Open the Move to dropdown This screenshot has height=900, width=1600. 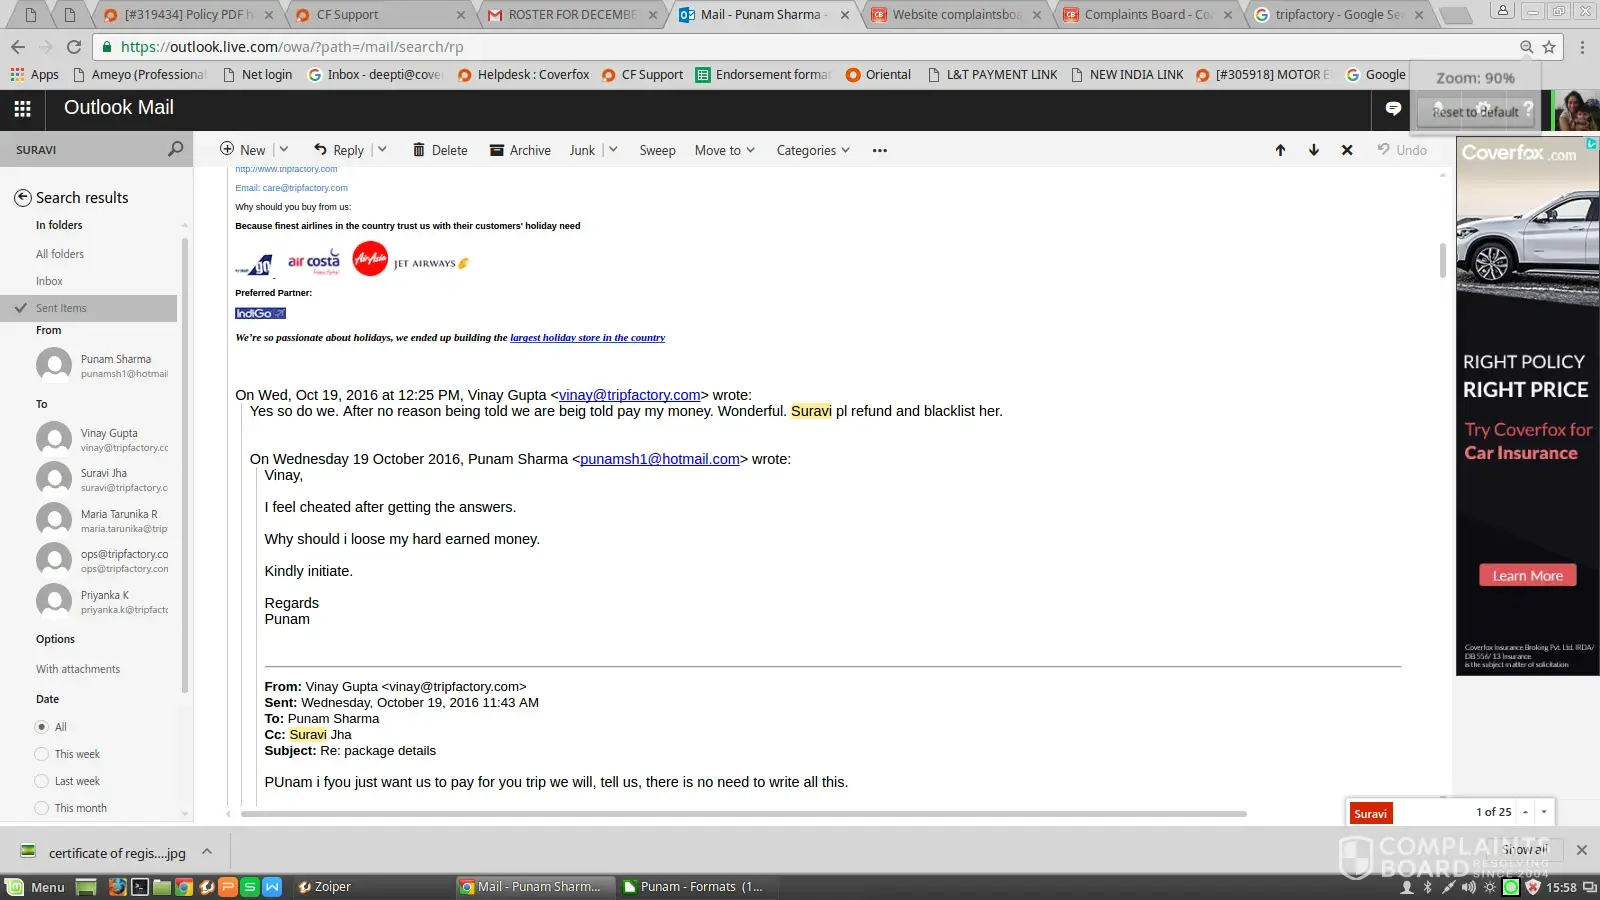725,150
